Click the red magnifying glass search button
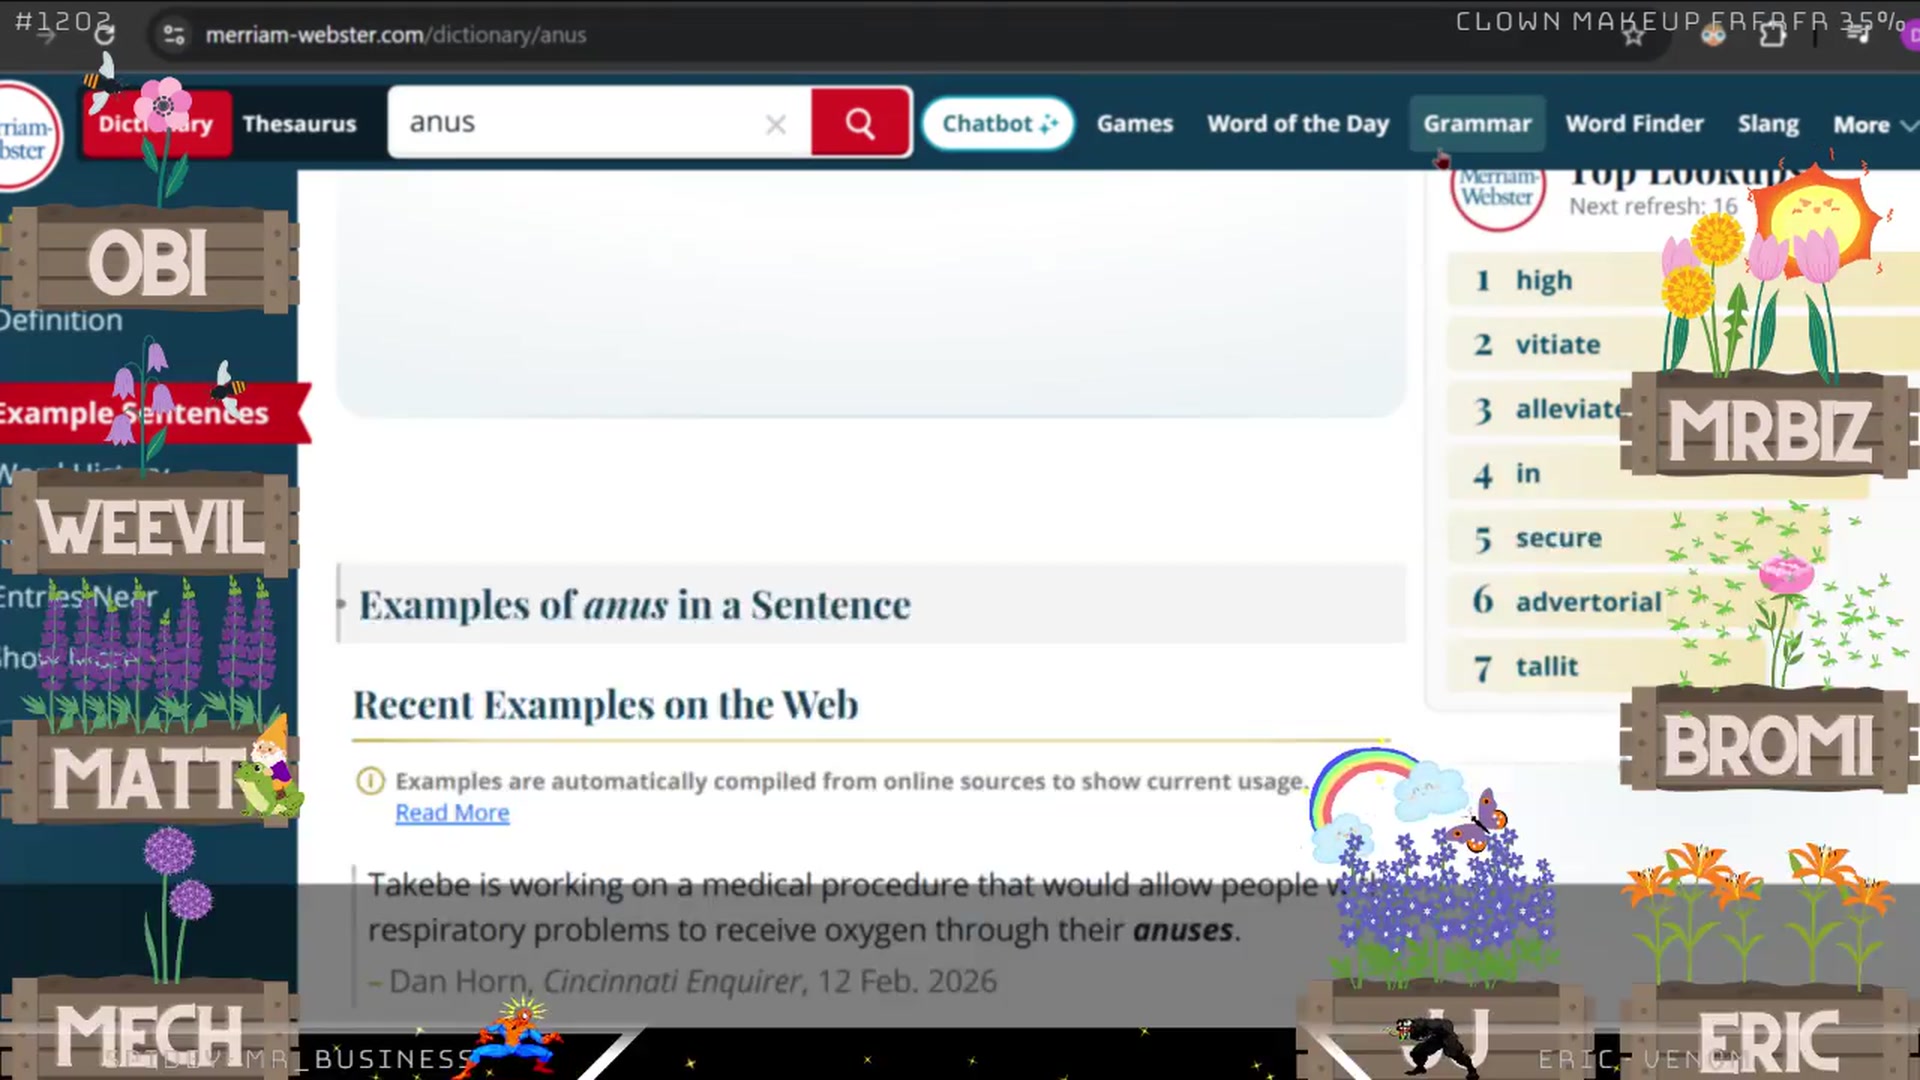The image size is (1920, 1080). click(x=860, y=123)
